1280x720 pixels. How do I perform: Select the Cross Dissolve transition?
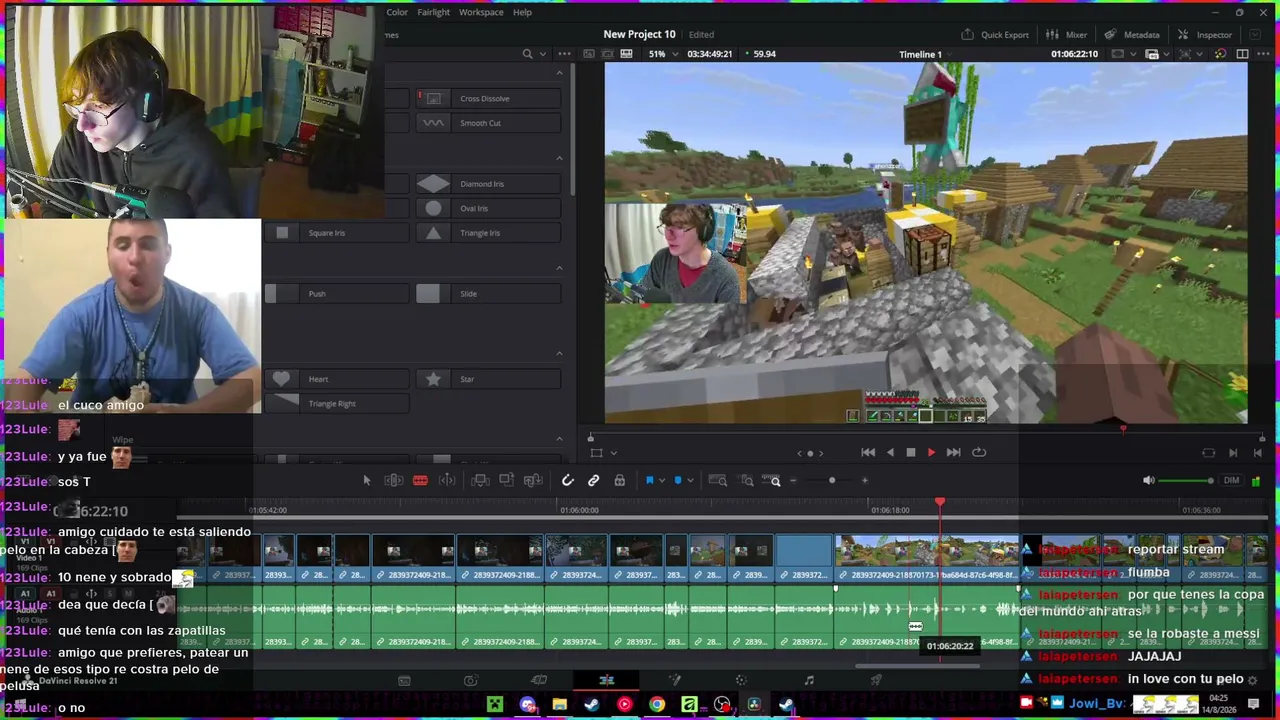click(x=488, y=98)
